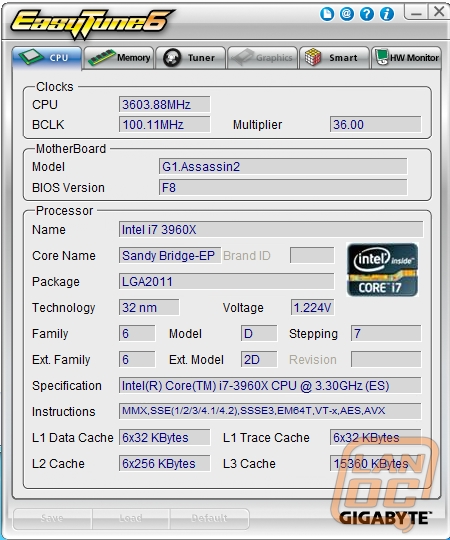Click the L1 Data Cache label

coord(73,438)
